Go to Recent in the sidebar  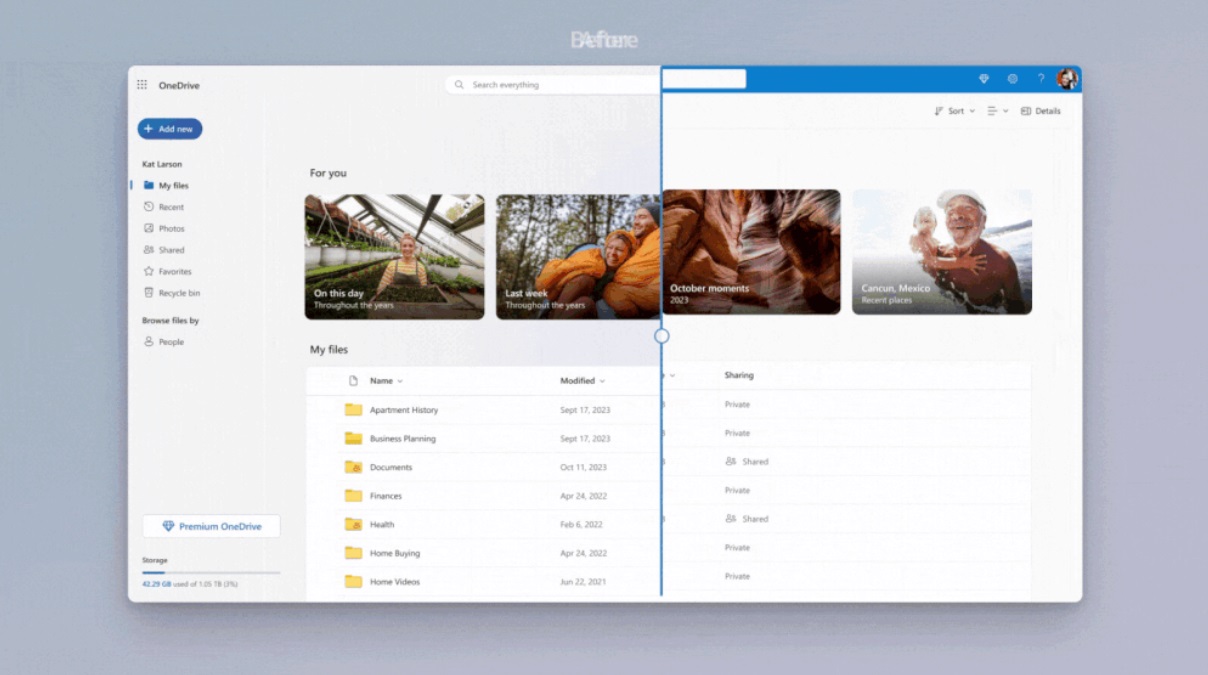point(171,207)
